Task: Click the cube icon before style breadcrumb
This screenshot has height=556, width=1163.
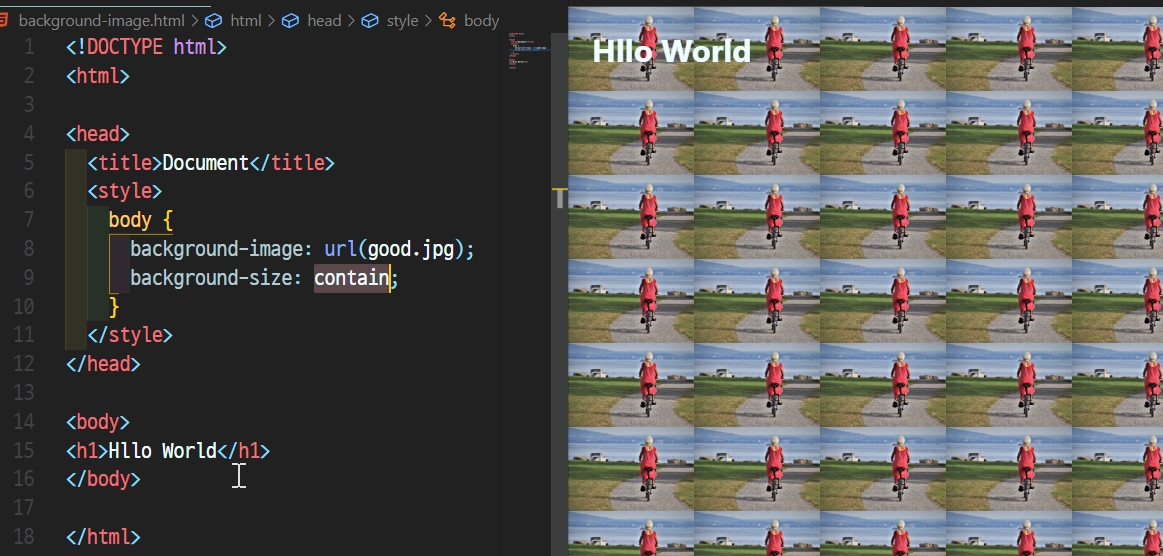Action: click(369, 21)
